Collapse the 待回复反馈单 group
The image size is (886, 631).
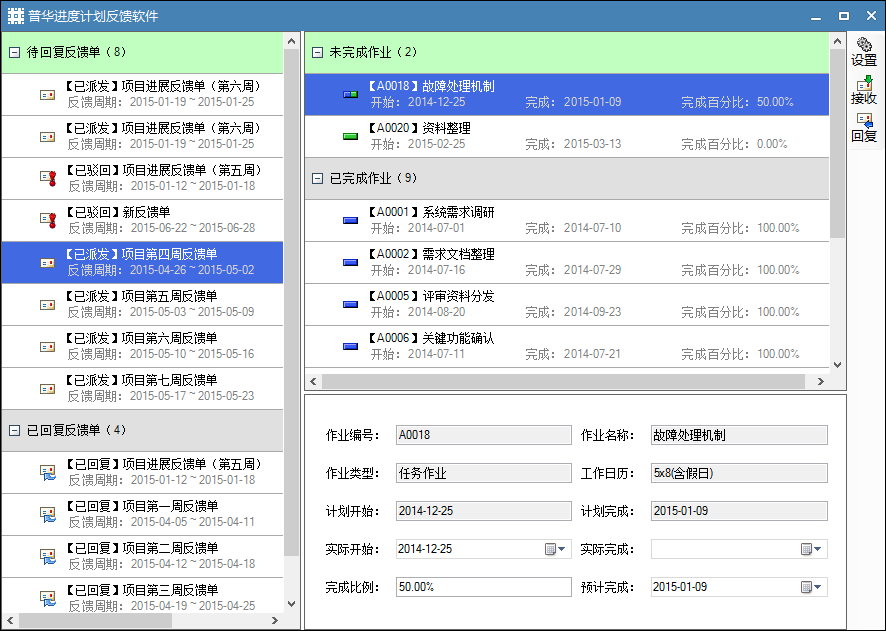(x=15, y=53)
